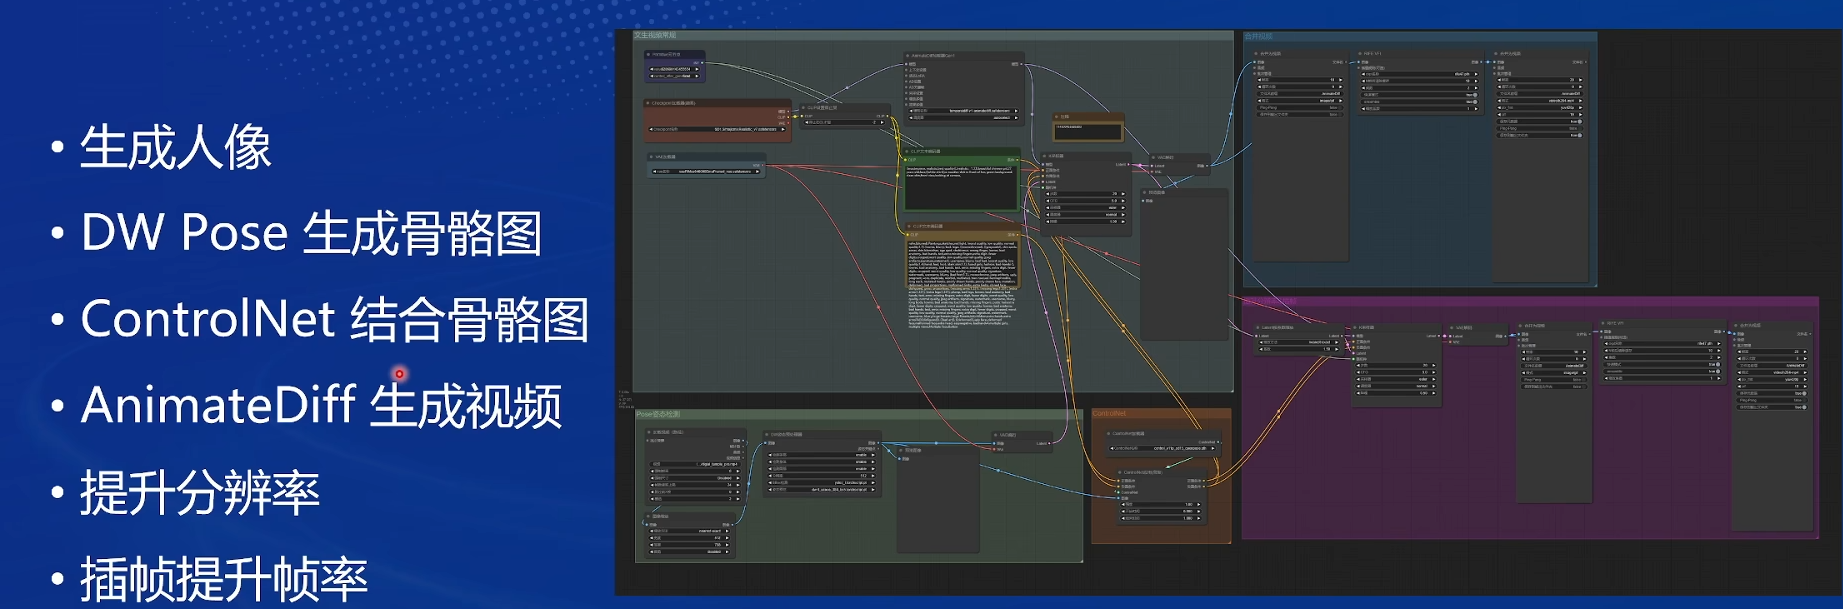Collapse the load video node in Pose group
The image size is (1843, 609).
tap(650, 432)
